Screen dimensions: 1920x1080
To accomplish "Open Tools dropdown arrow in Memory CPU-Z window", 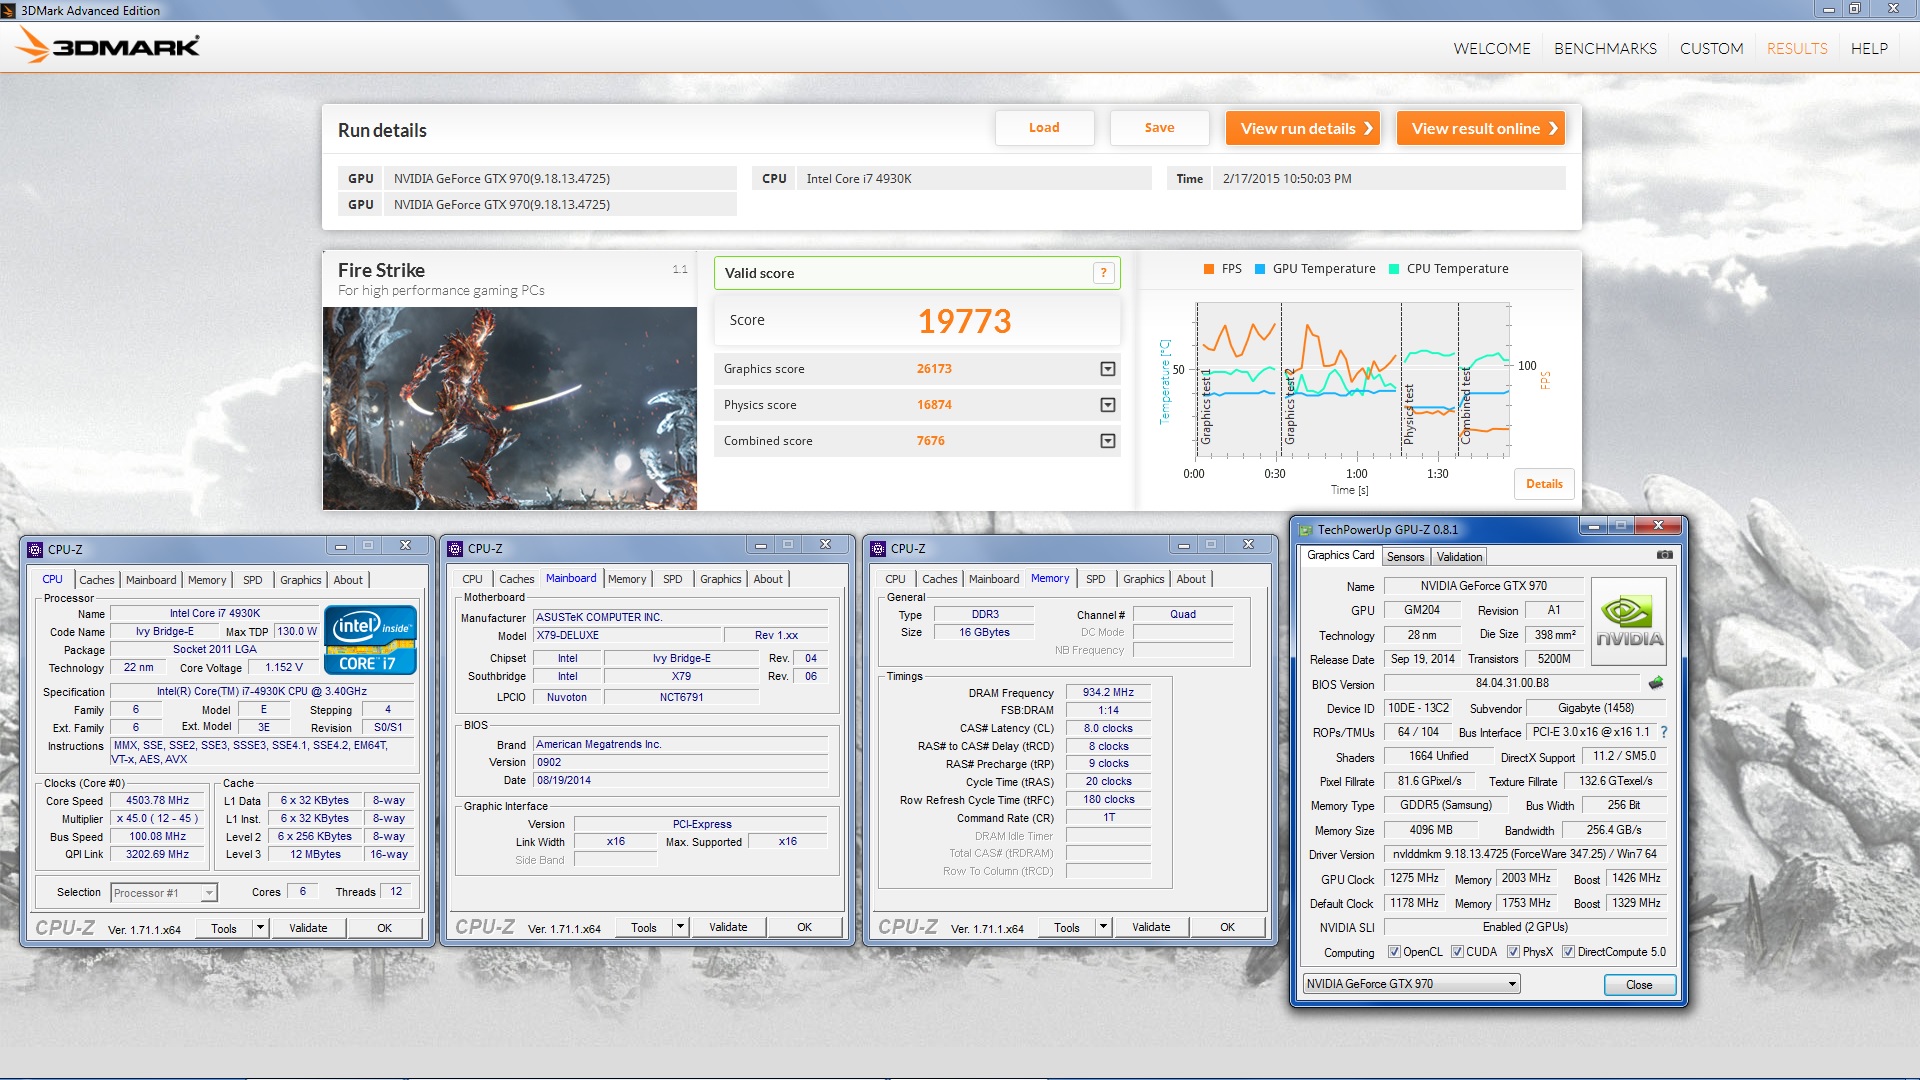I will point(1103,927).
